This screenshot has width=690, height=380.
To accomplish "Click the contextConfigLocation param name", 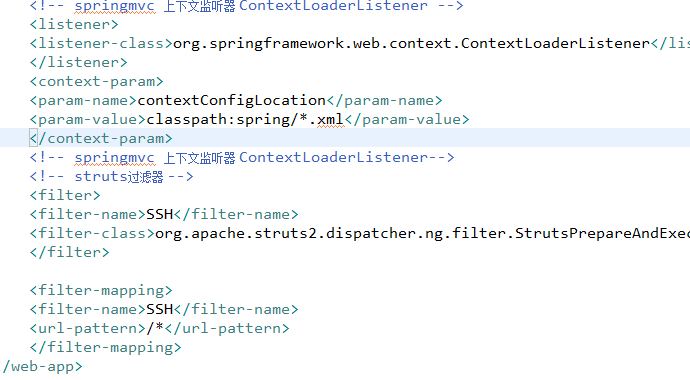I will [x=231, y=100].
